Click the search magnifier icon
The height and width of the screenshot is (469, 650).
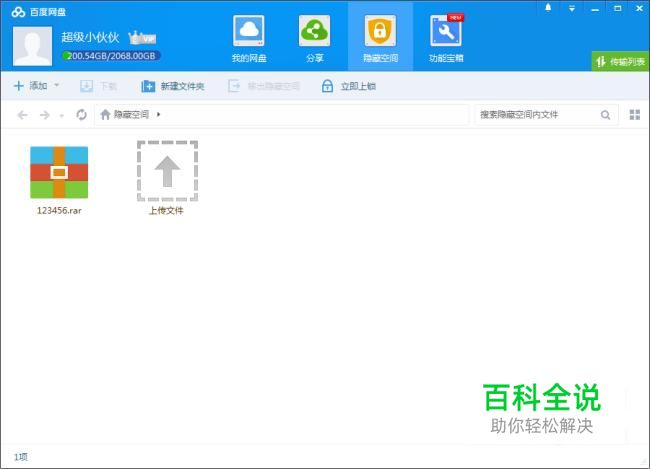[605, 115]
